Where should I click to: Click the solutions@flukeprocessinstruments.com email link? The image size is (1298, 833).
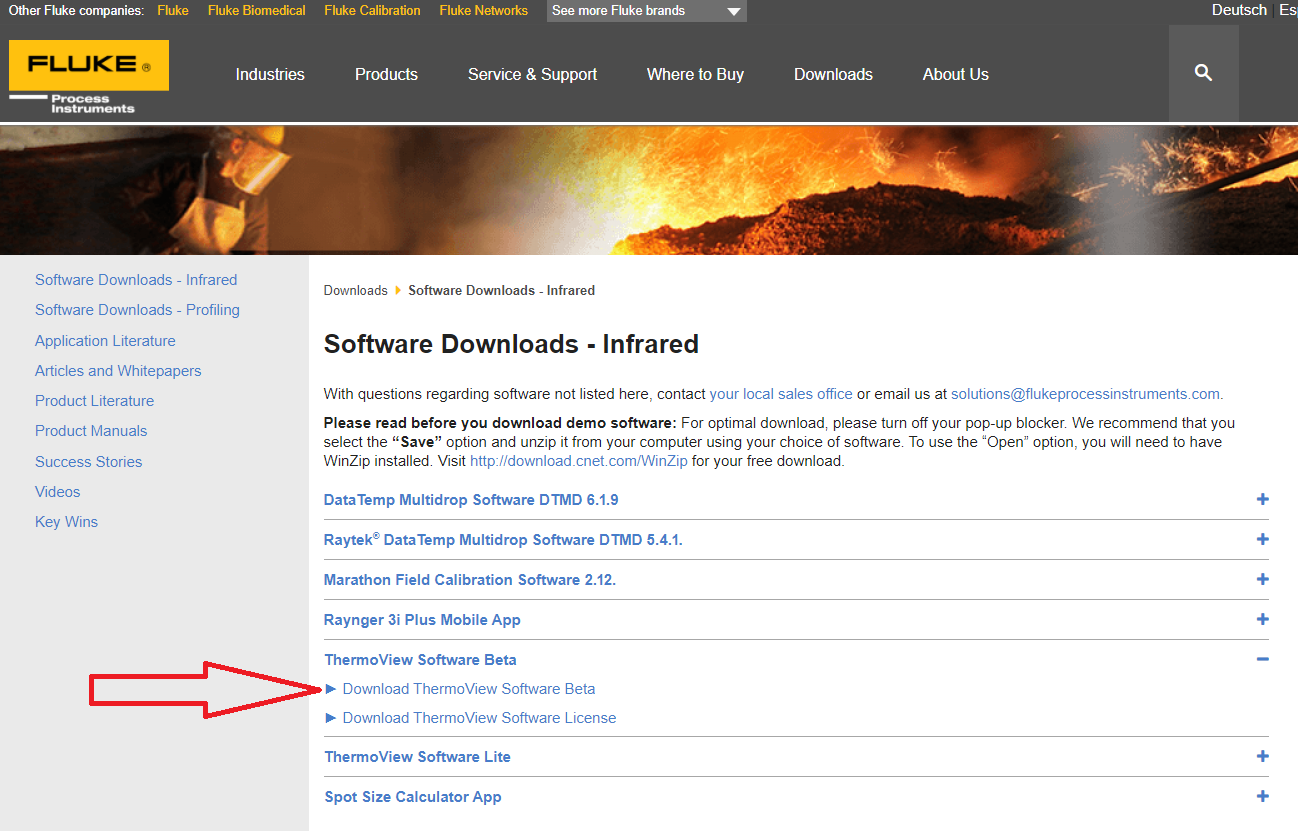point(1085,394)
